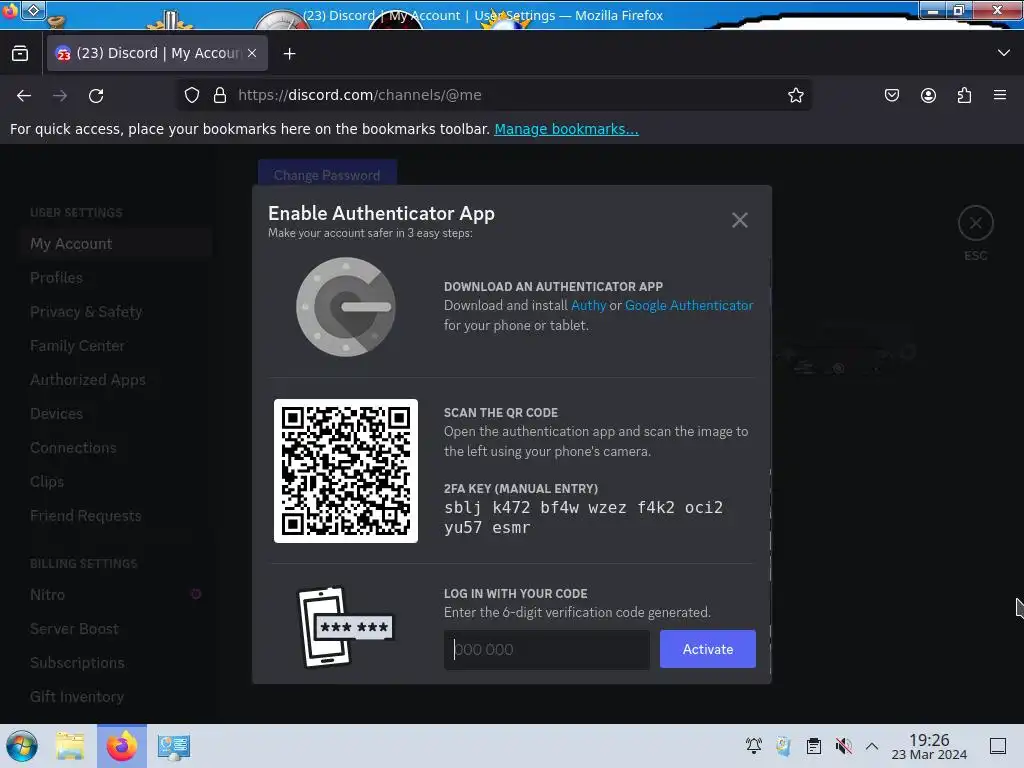
Task: Click the Change Password button
Action: click(x=327, y=175)
